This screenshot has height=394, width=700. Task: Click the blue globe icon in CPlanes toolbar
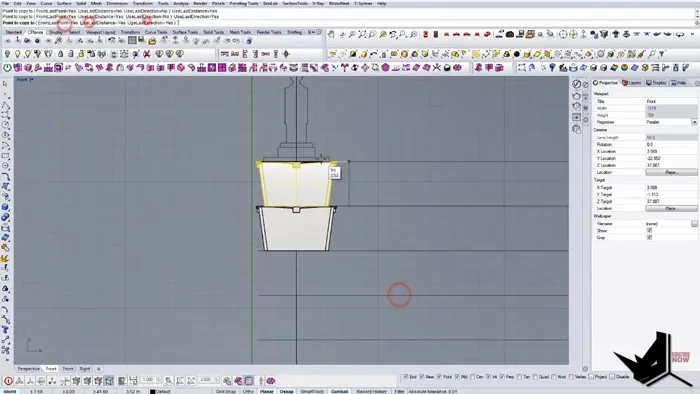249,41
